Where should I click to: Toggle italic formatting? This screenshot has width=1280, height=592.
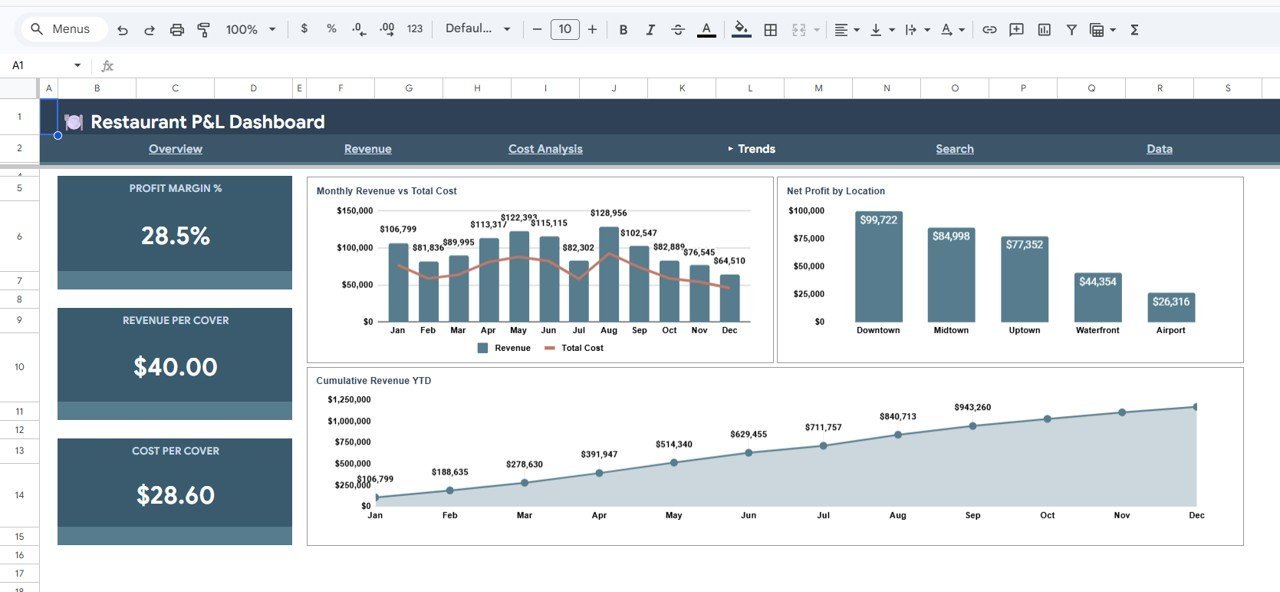point(651,30)
